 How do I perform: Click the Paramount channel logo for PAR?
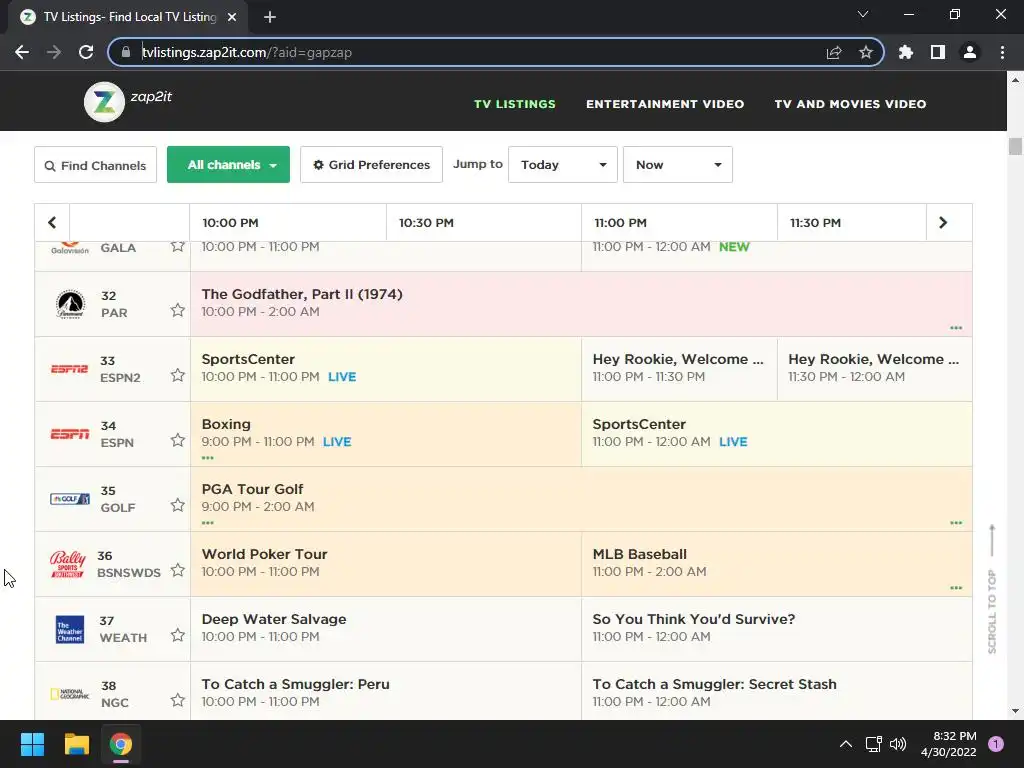click(x=70, y=304)
